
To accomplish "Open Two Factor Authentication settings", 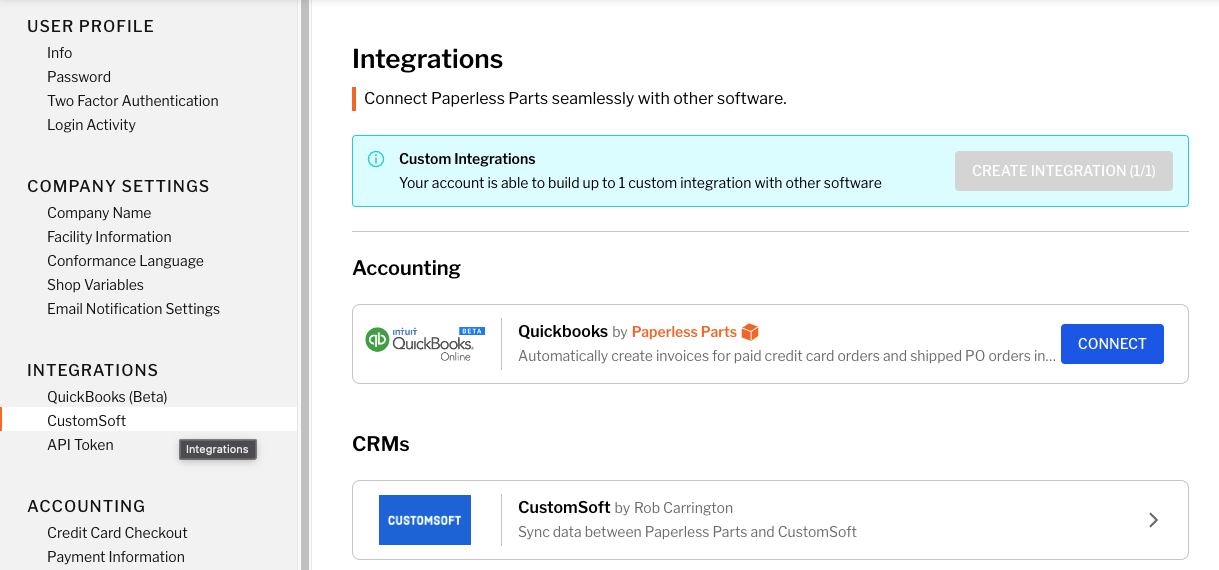I will pos(133,101).
